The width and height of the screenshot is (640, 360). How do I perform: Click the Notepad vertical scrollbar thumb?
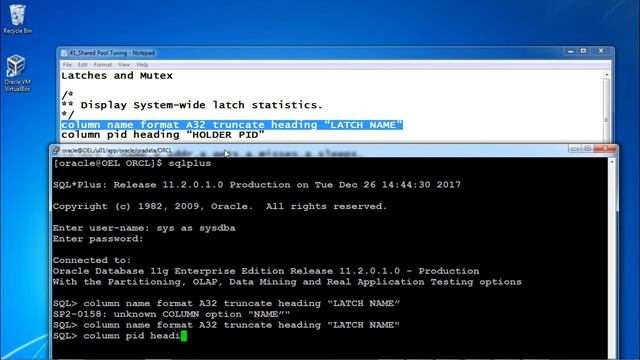607,119
